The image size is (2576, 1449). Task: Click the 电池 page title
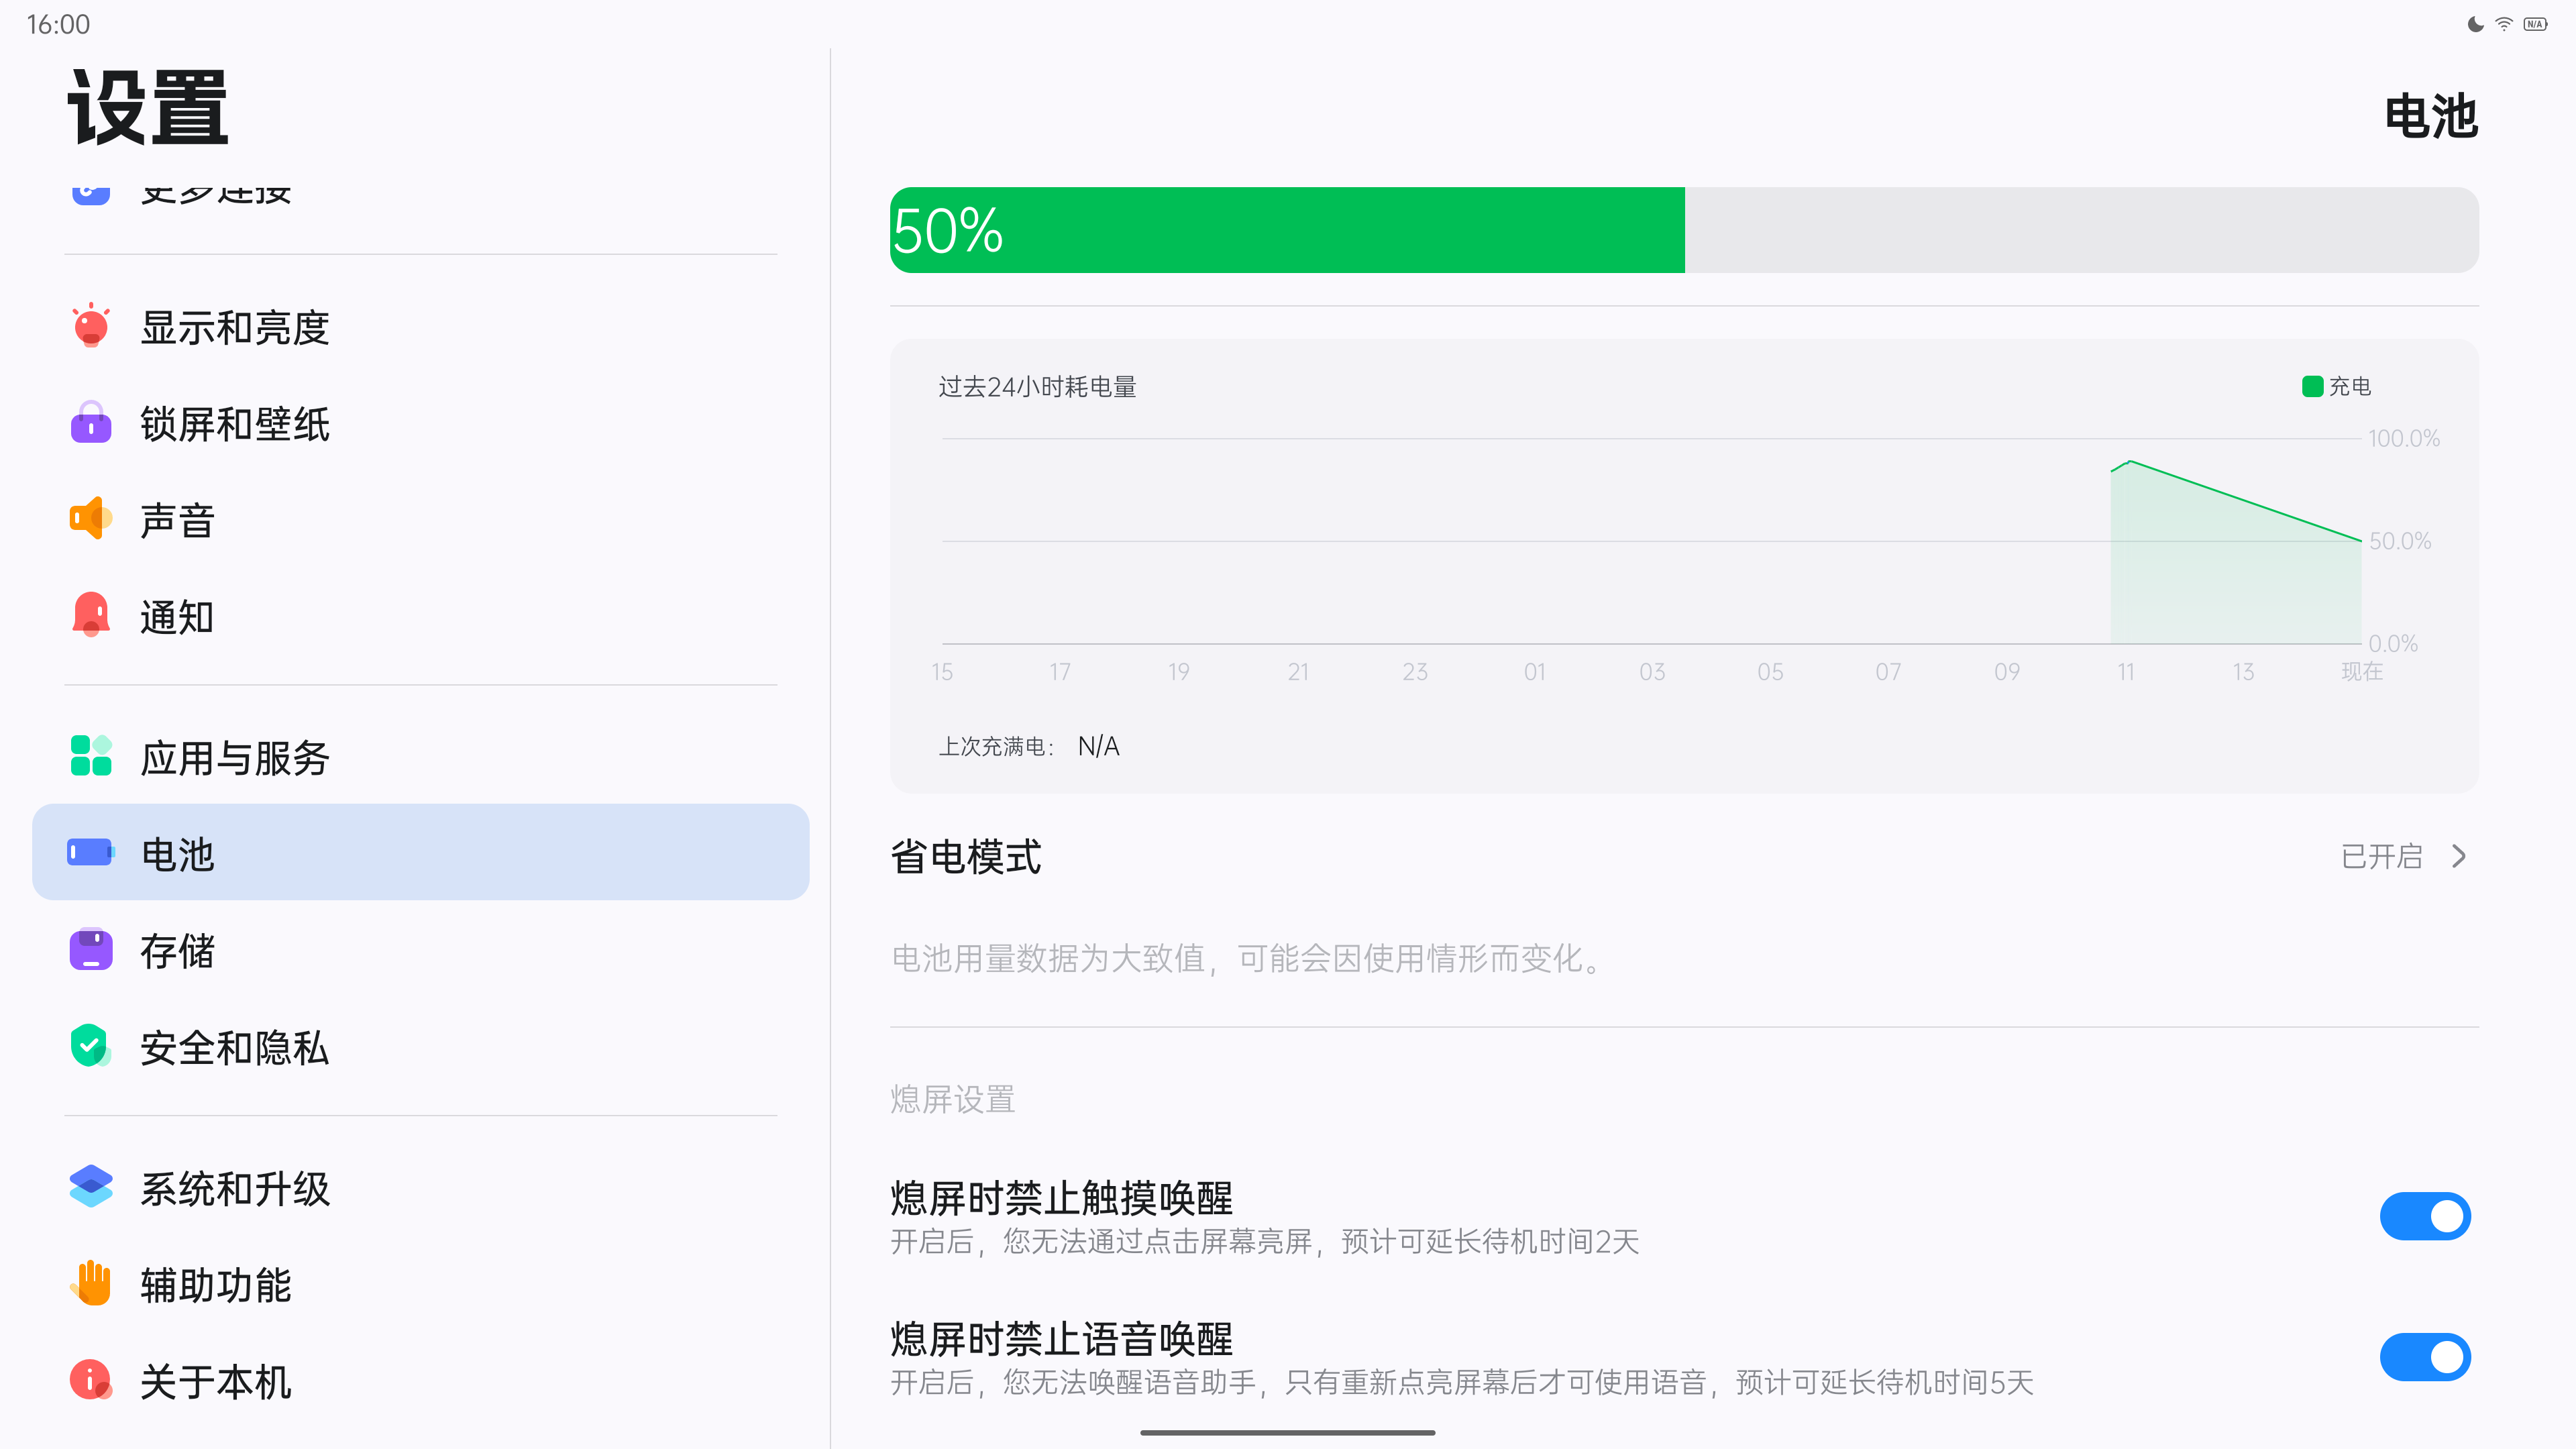coord(2431,116)
